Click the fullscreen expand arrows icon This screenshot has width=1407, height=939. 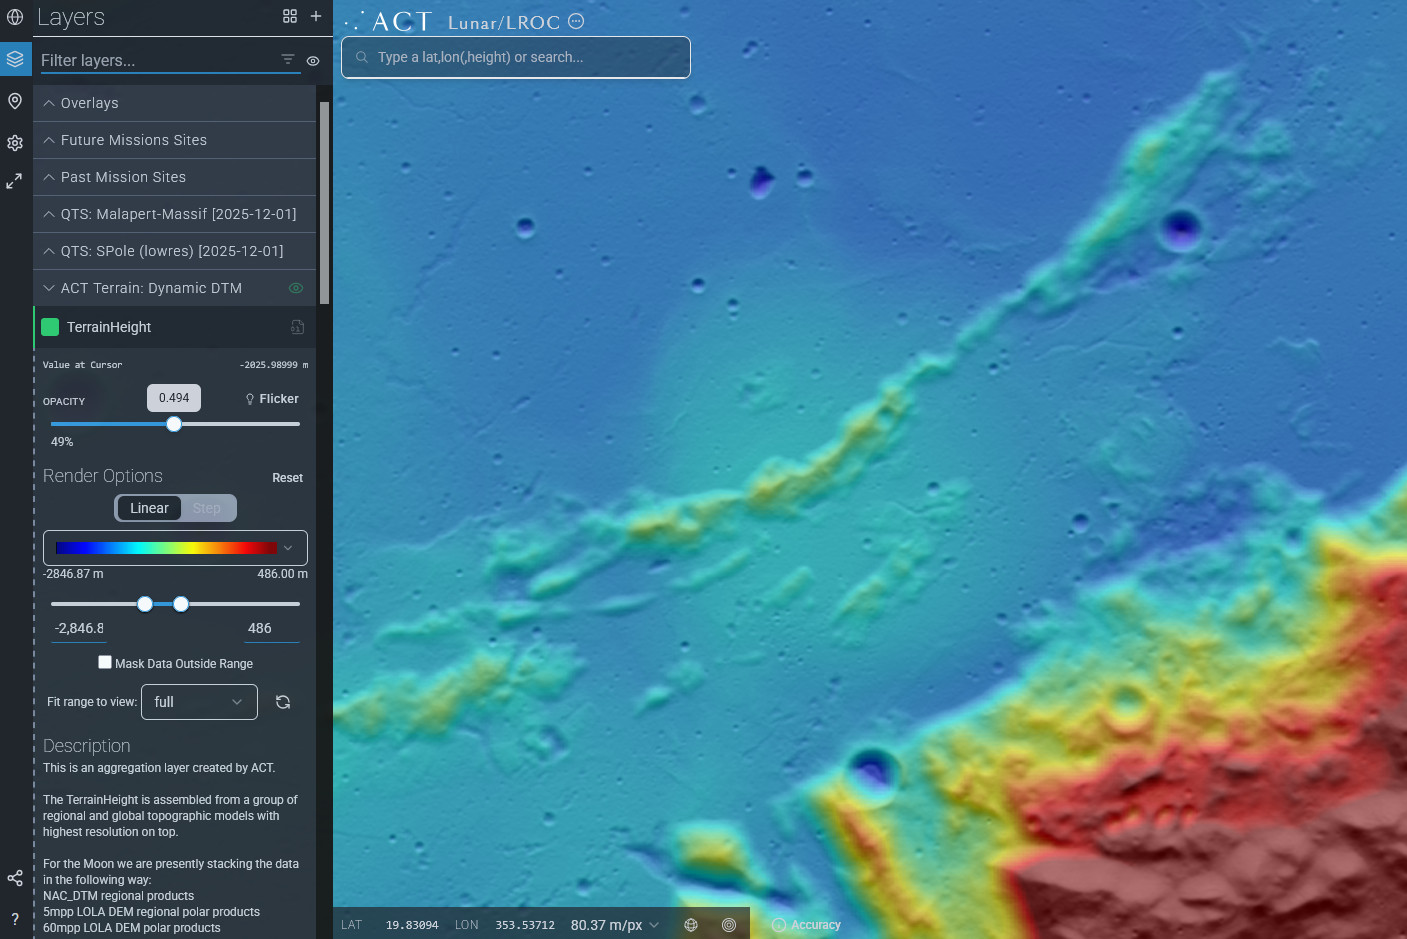14,181
